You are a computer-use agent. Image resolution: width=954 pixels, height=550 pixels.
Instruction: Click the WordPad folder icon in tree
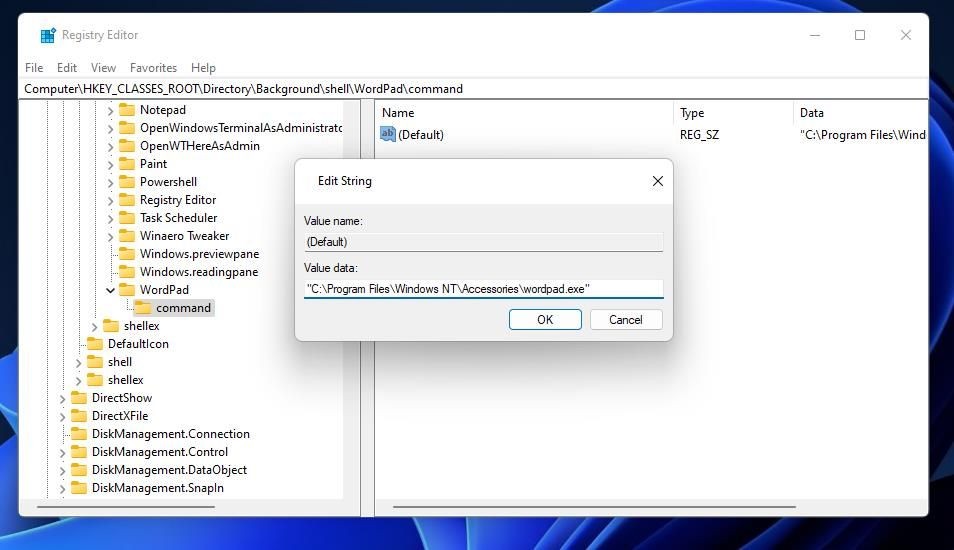(x=127, y=290)
